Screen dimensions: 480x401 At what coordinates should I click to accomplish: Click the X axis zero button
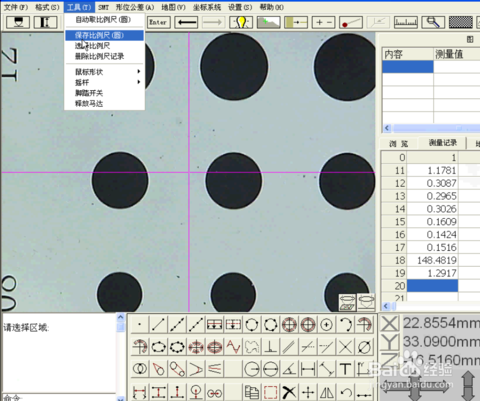click(390, 323)
